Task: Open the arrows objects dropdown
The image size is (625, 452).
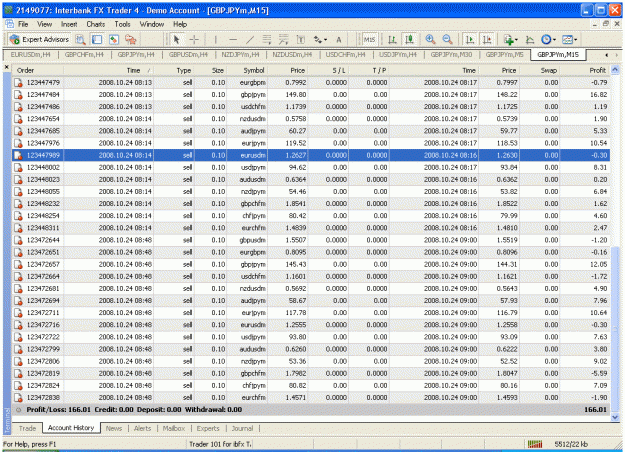Action: tap(320, 39)
